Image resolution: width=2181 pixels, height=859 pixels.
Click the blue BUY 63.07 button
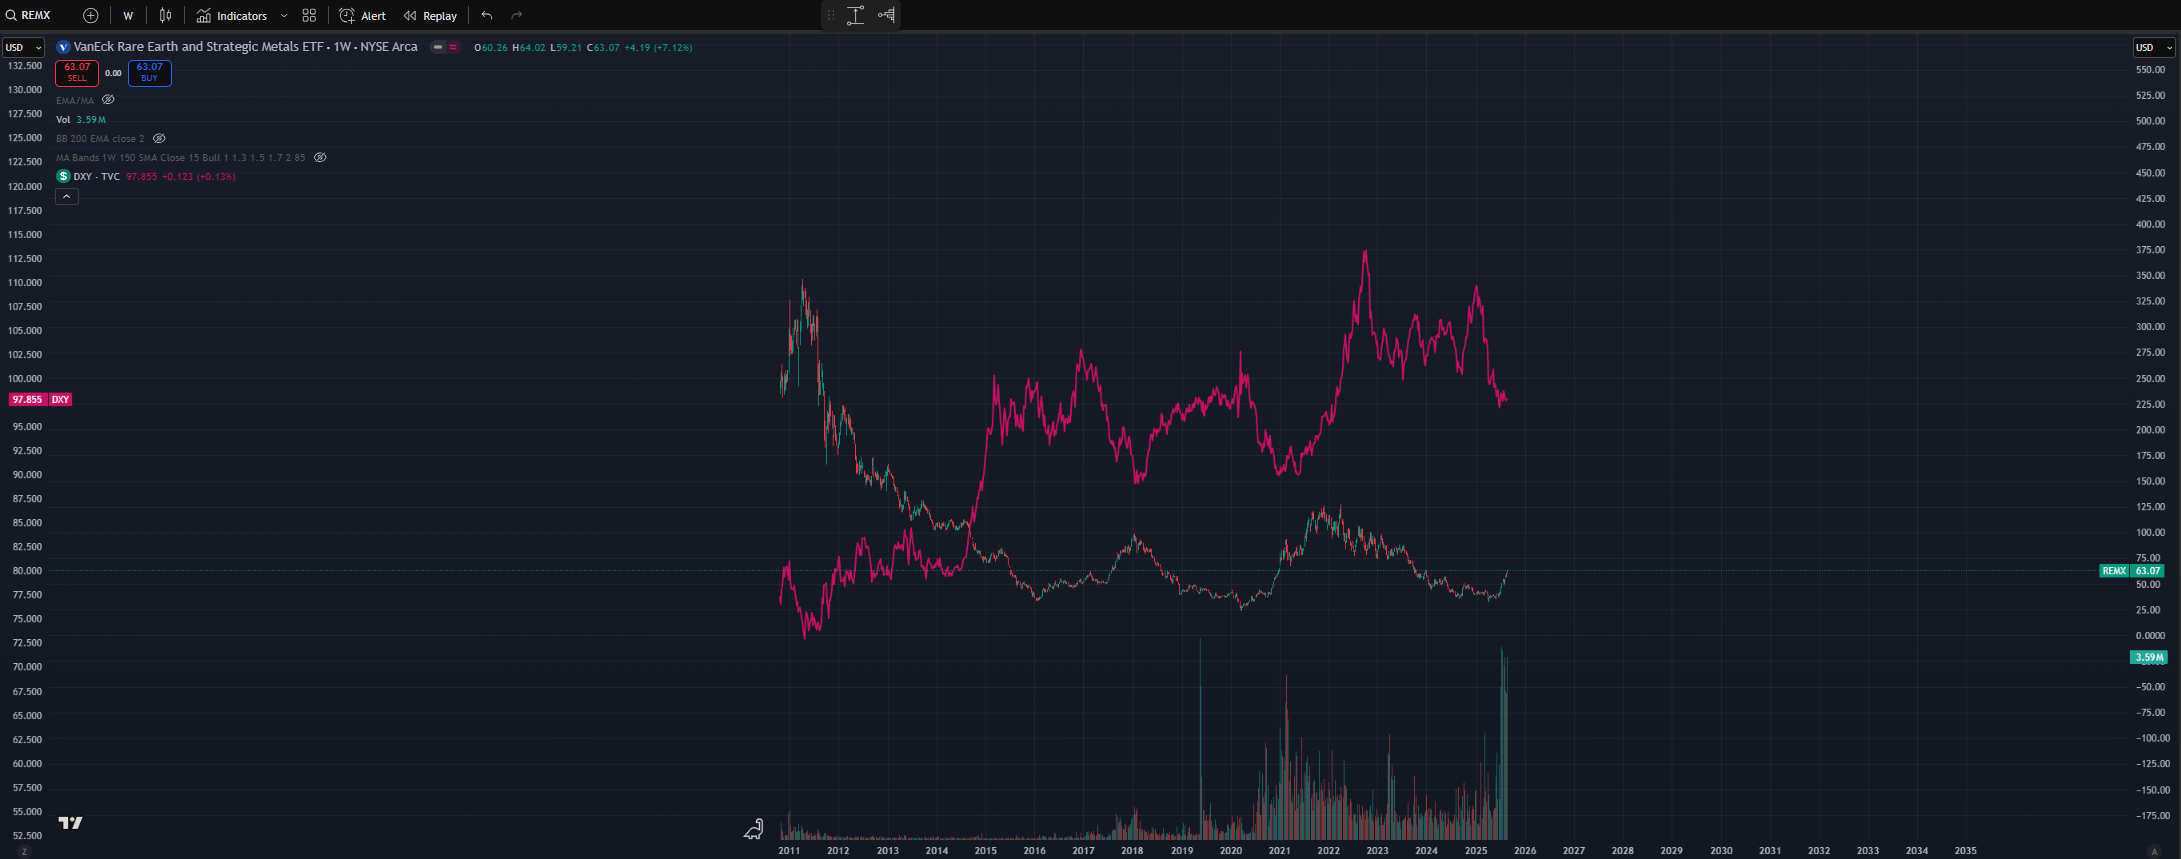(149, 73)
